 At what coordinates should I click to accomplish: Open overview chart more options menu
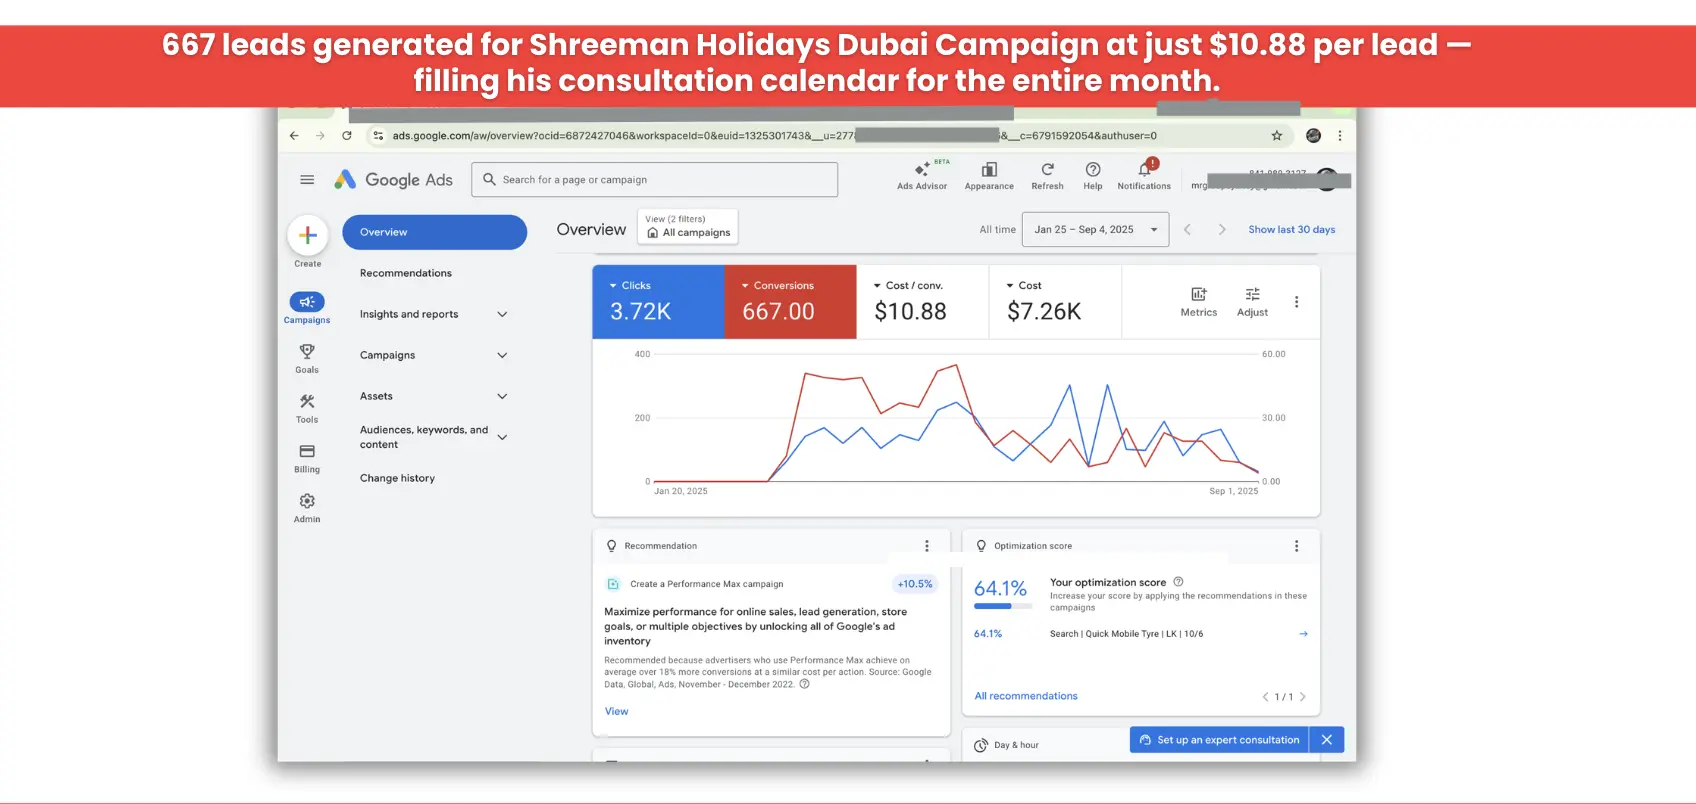[x=1297, y=302]
